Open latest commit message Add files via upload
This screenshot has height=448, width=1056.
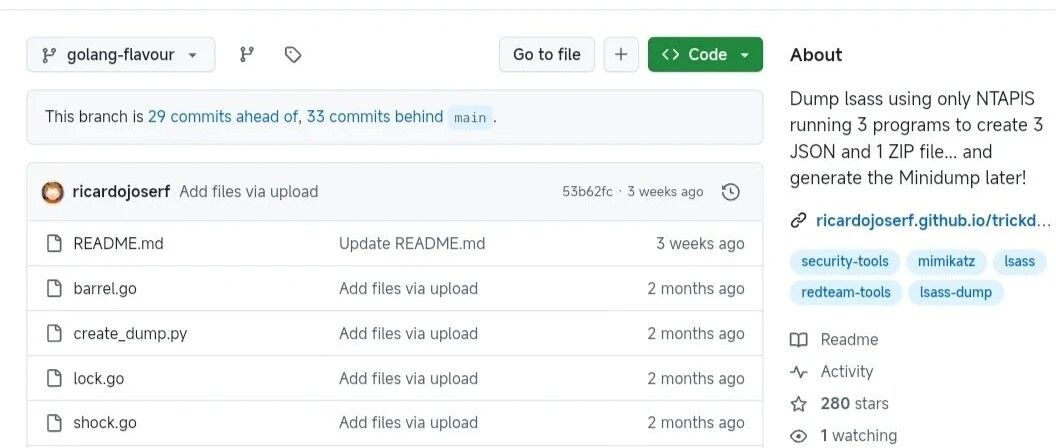(x=249, y=192)
